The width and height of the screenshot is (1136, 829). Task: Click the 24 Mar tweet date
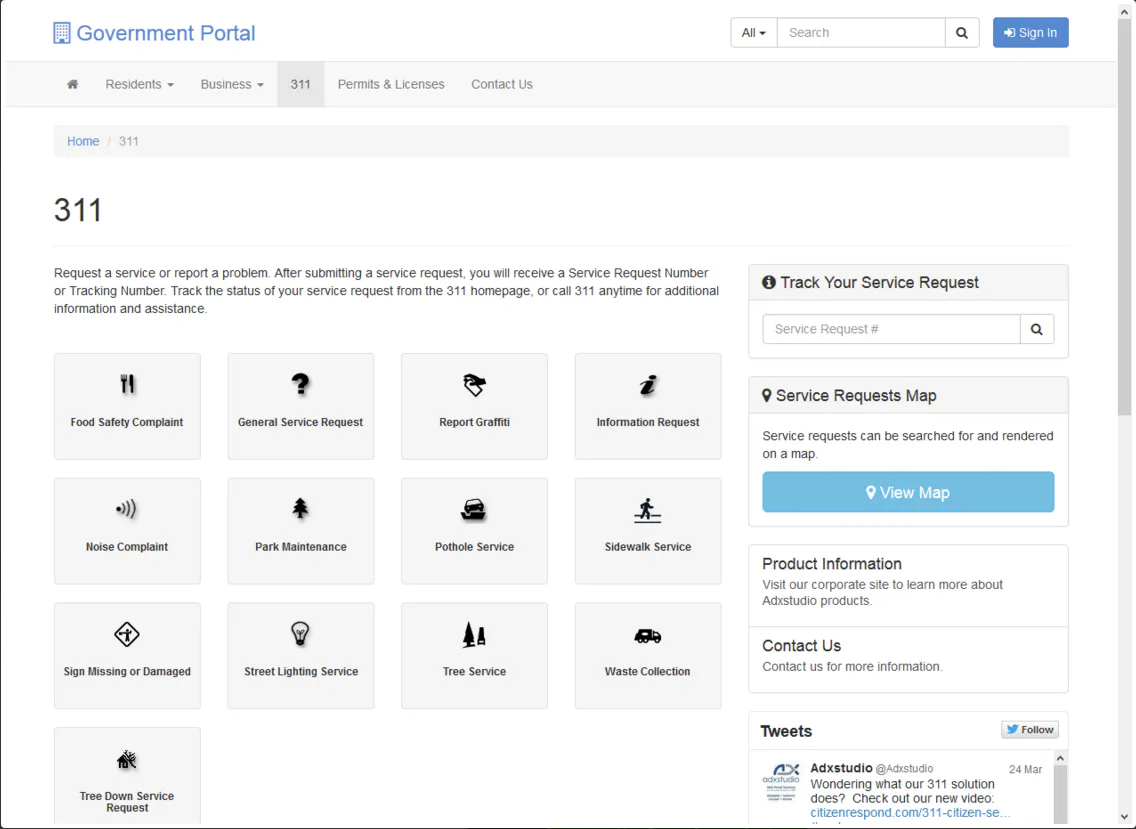click(x=1025, y=770)
